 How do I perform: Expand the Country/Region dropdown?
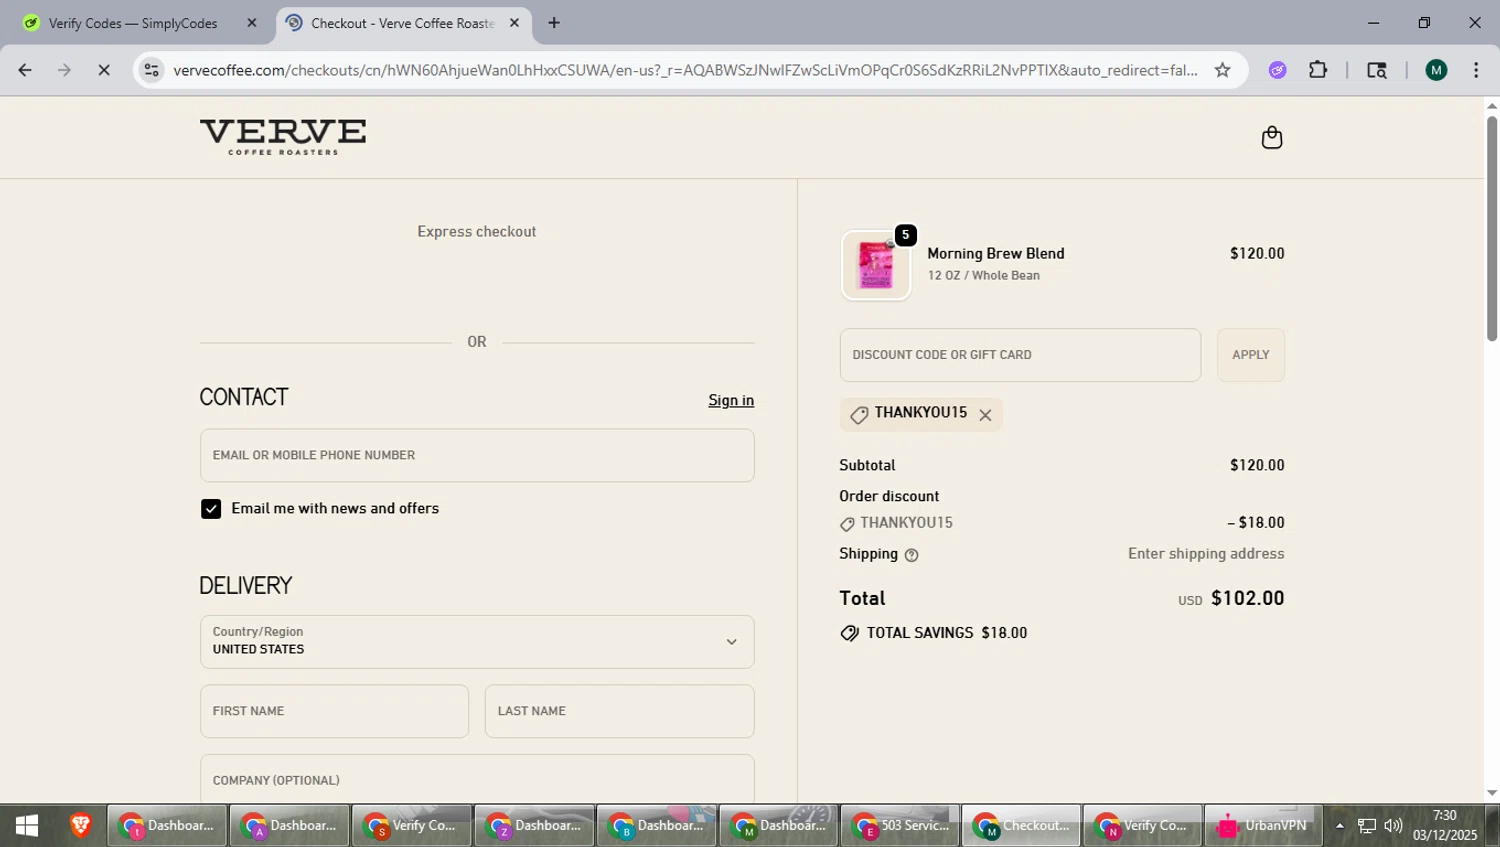(477, 641)
